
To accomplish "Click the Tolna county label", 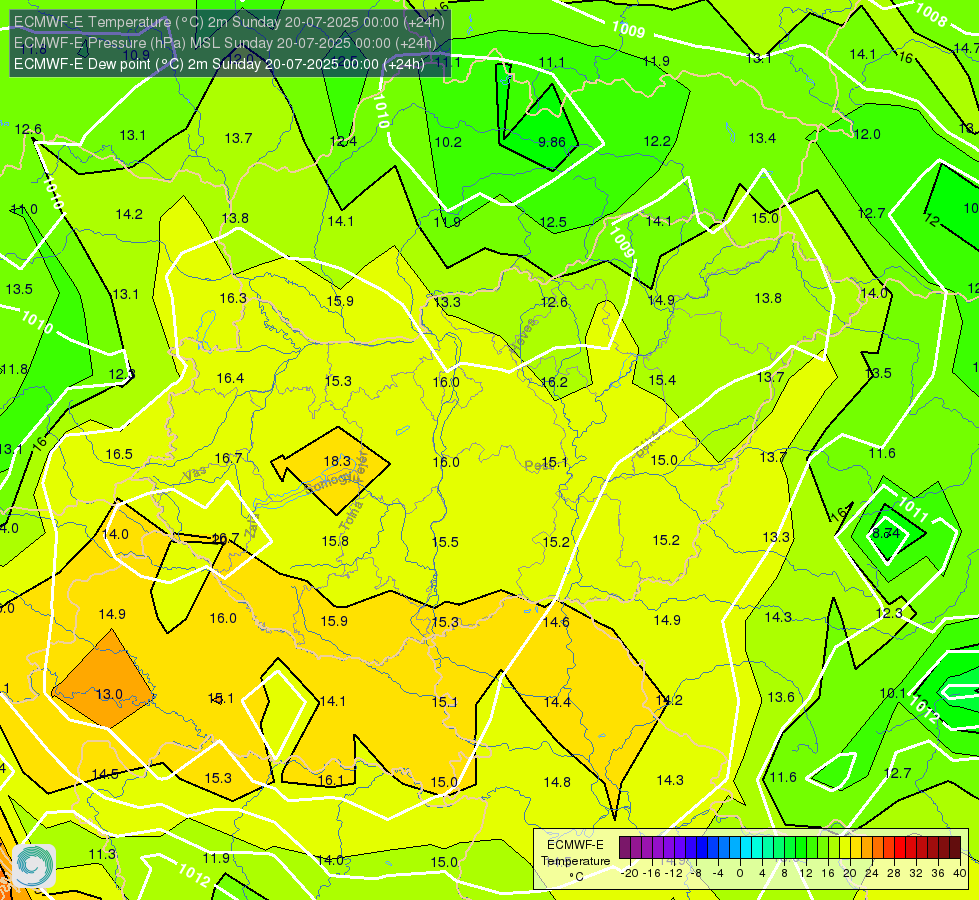I will coord(351,515).
